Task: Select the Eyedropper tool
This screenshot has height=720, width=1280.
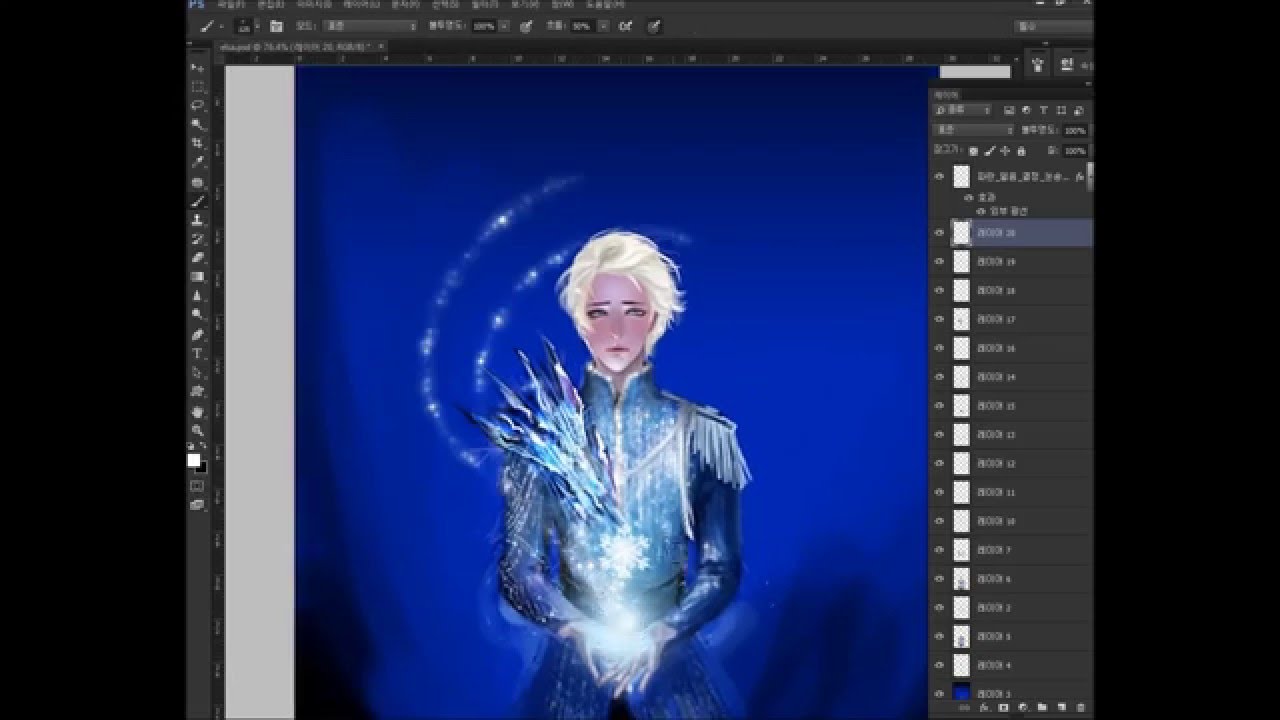Action: tap(197, 163)
